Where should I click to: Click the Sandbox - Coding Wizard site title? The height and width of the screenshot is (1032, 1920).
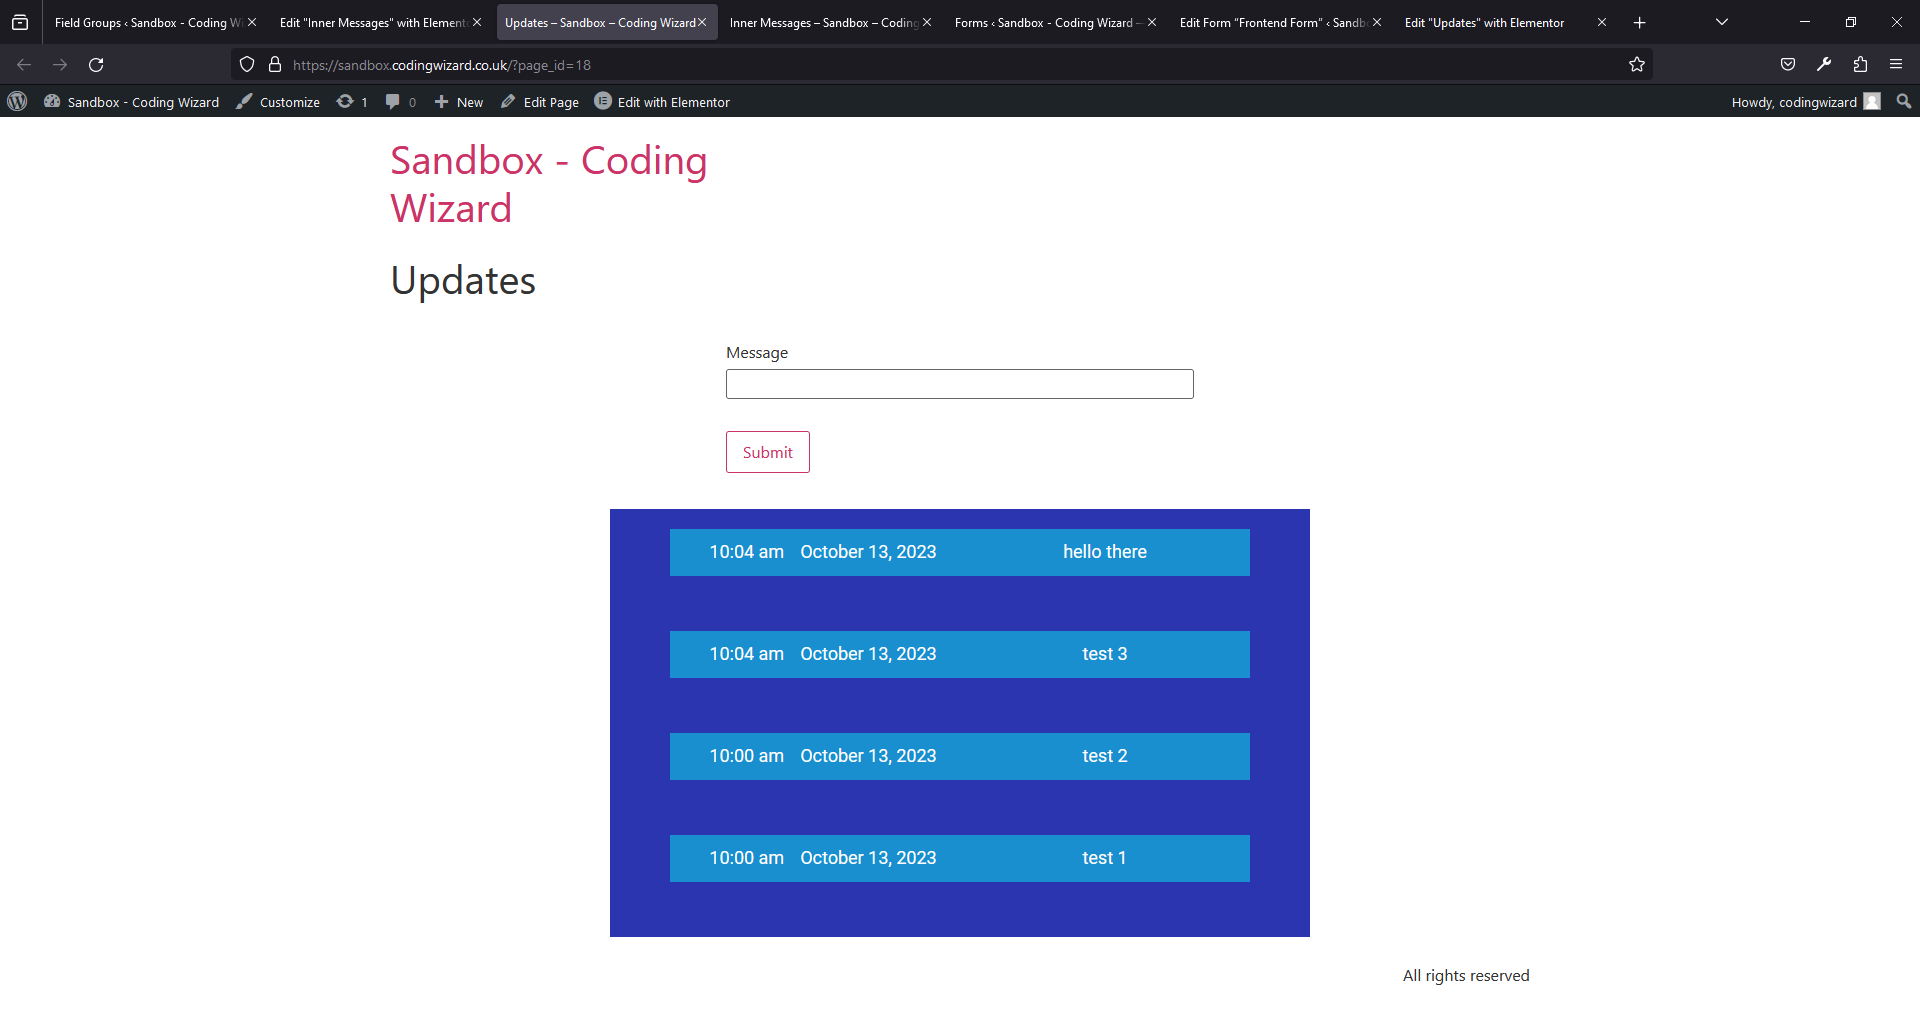549,184
